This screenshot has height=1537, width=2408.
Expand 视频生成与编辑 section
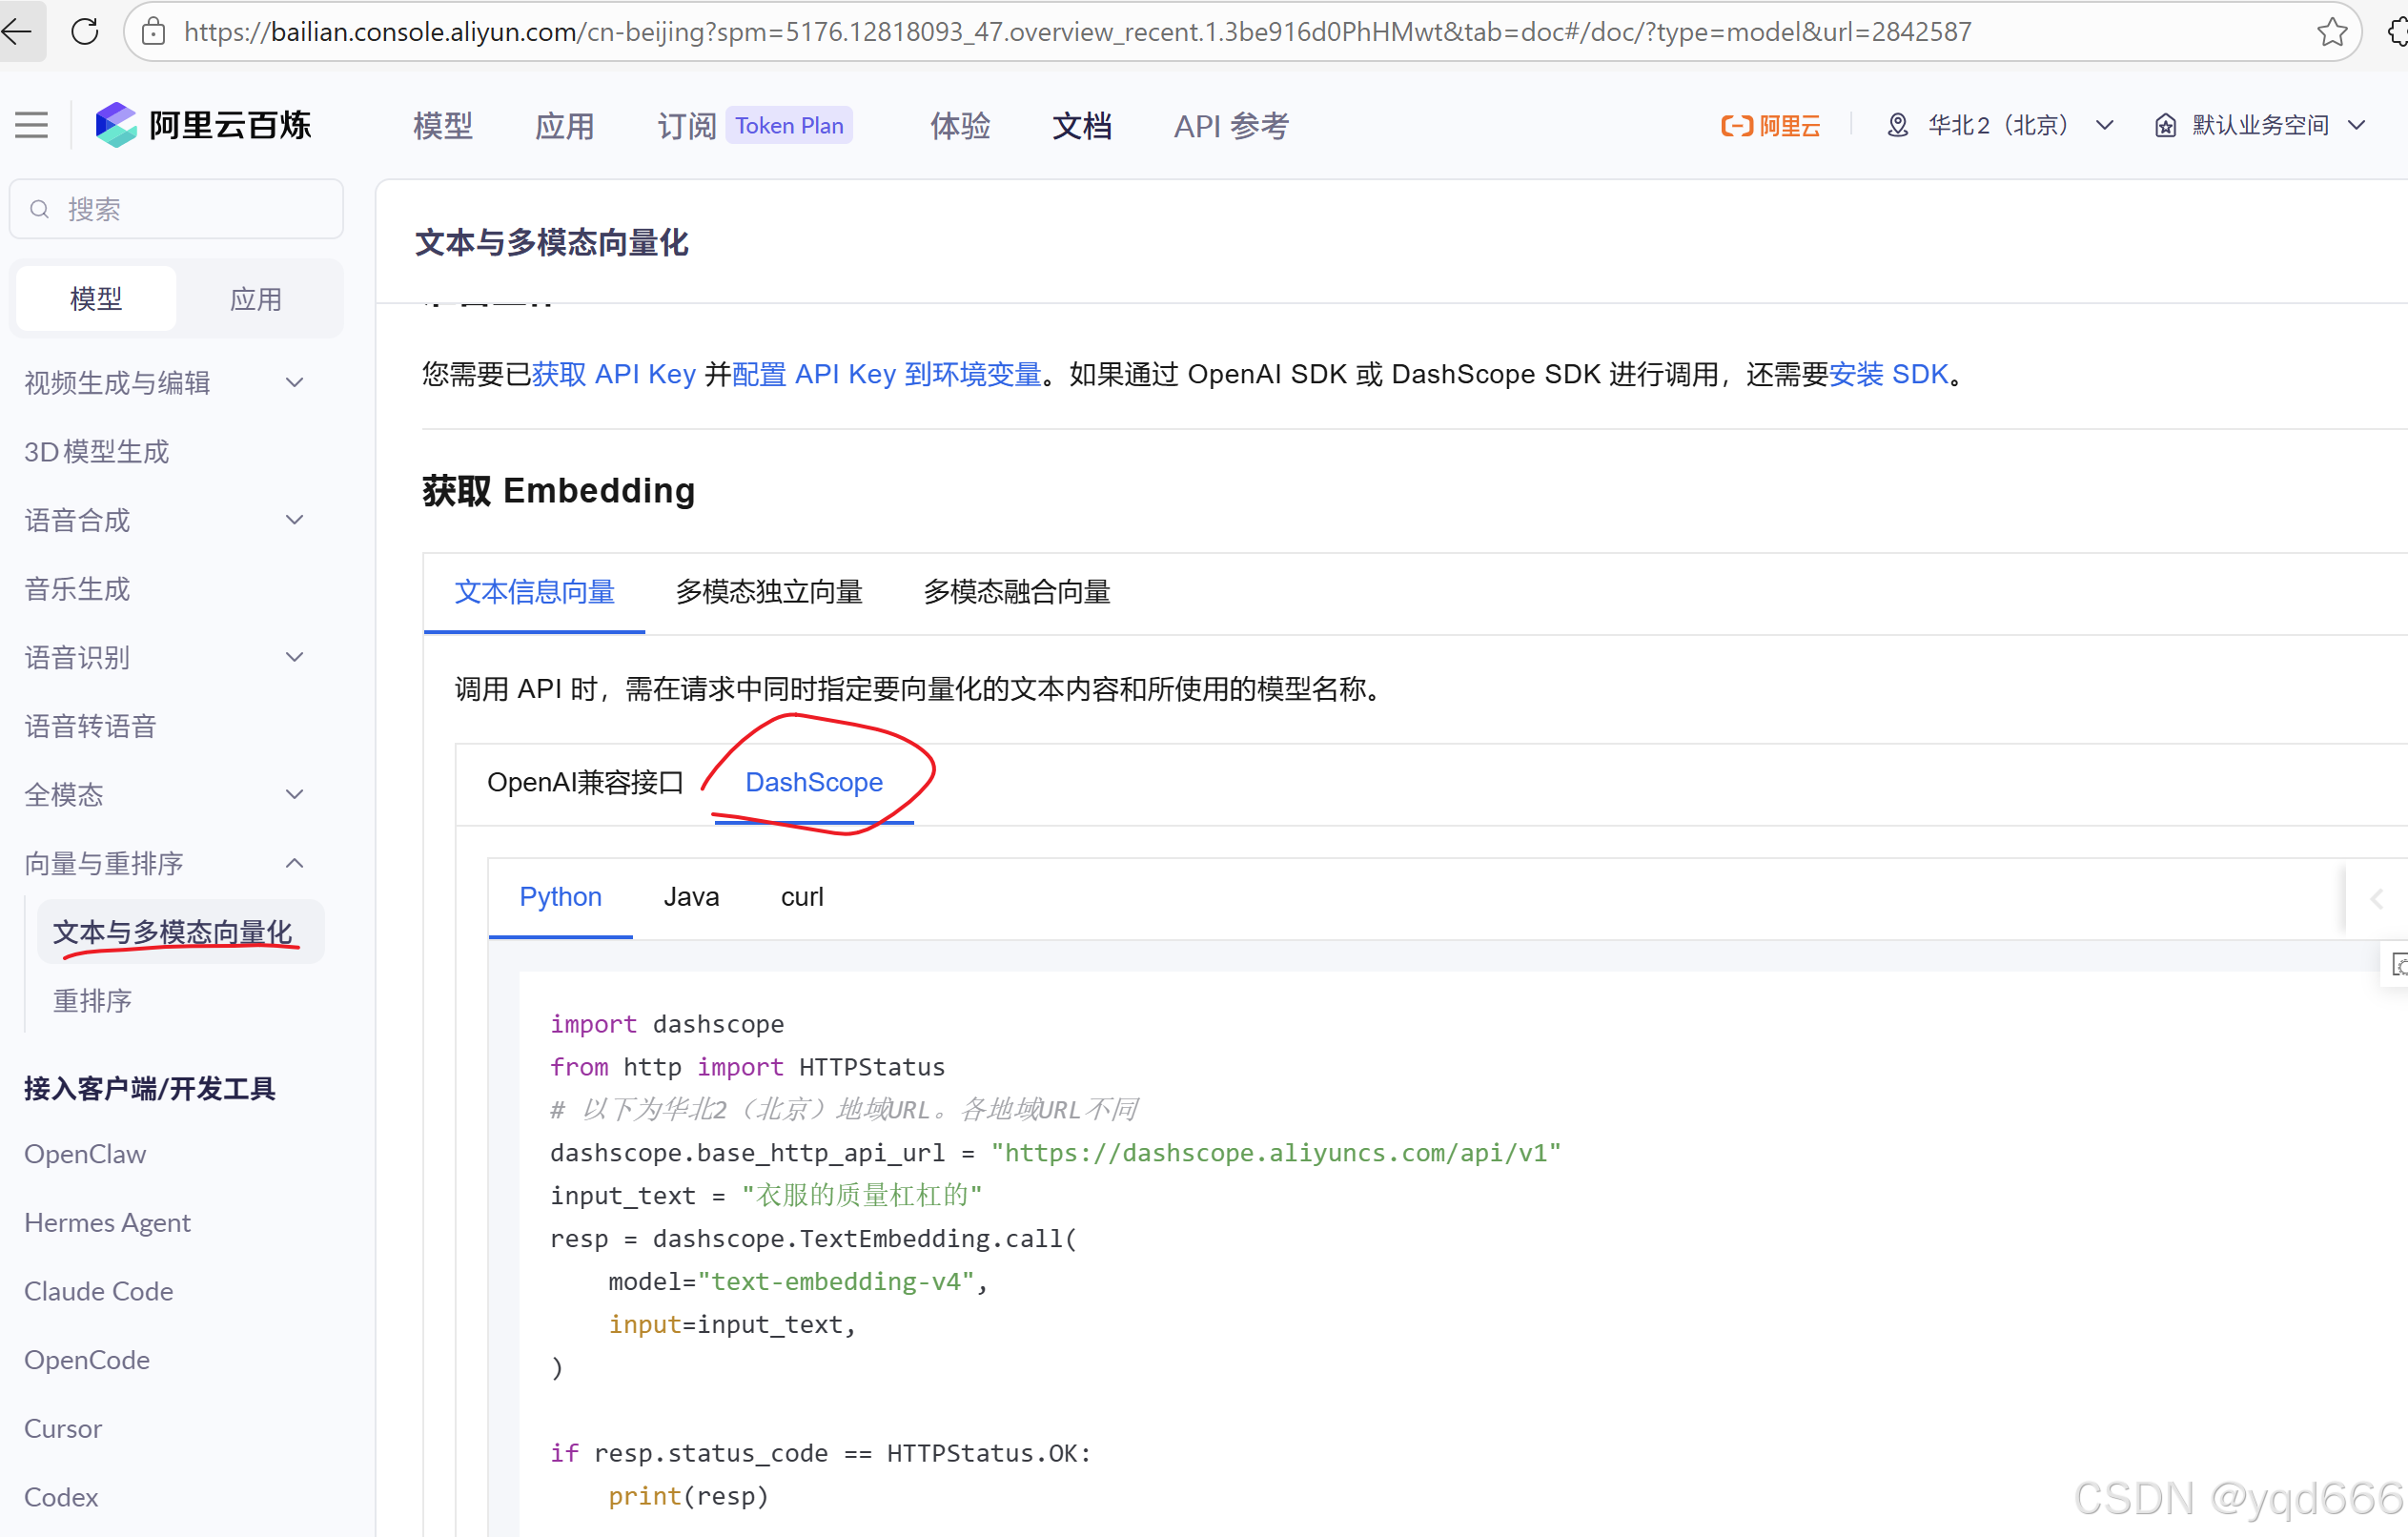coord(294,382)
